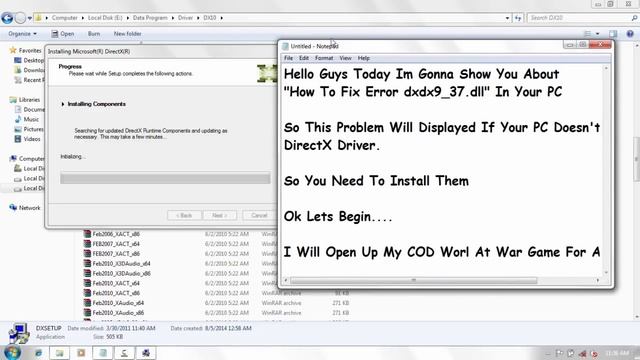Click the DirectX installation progress bar
The image size is (640, 360).
pos(165,178)
